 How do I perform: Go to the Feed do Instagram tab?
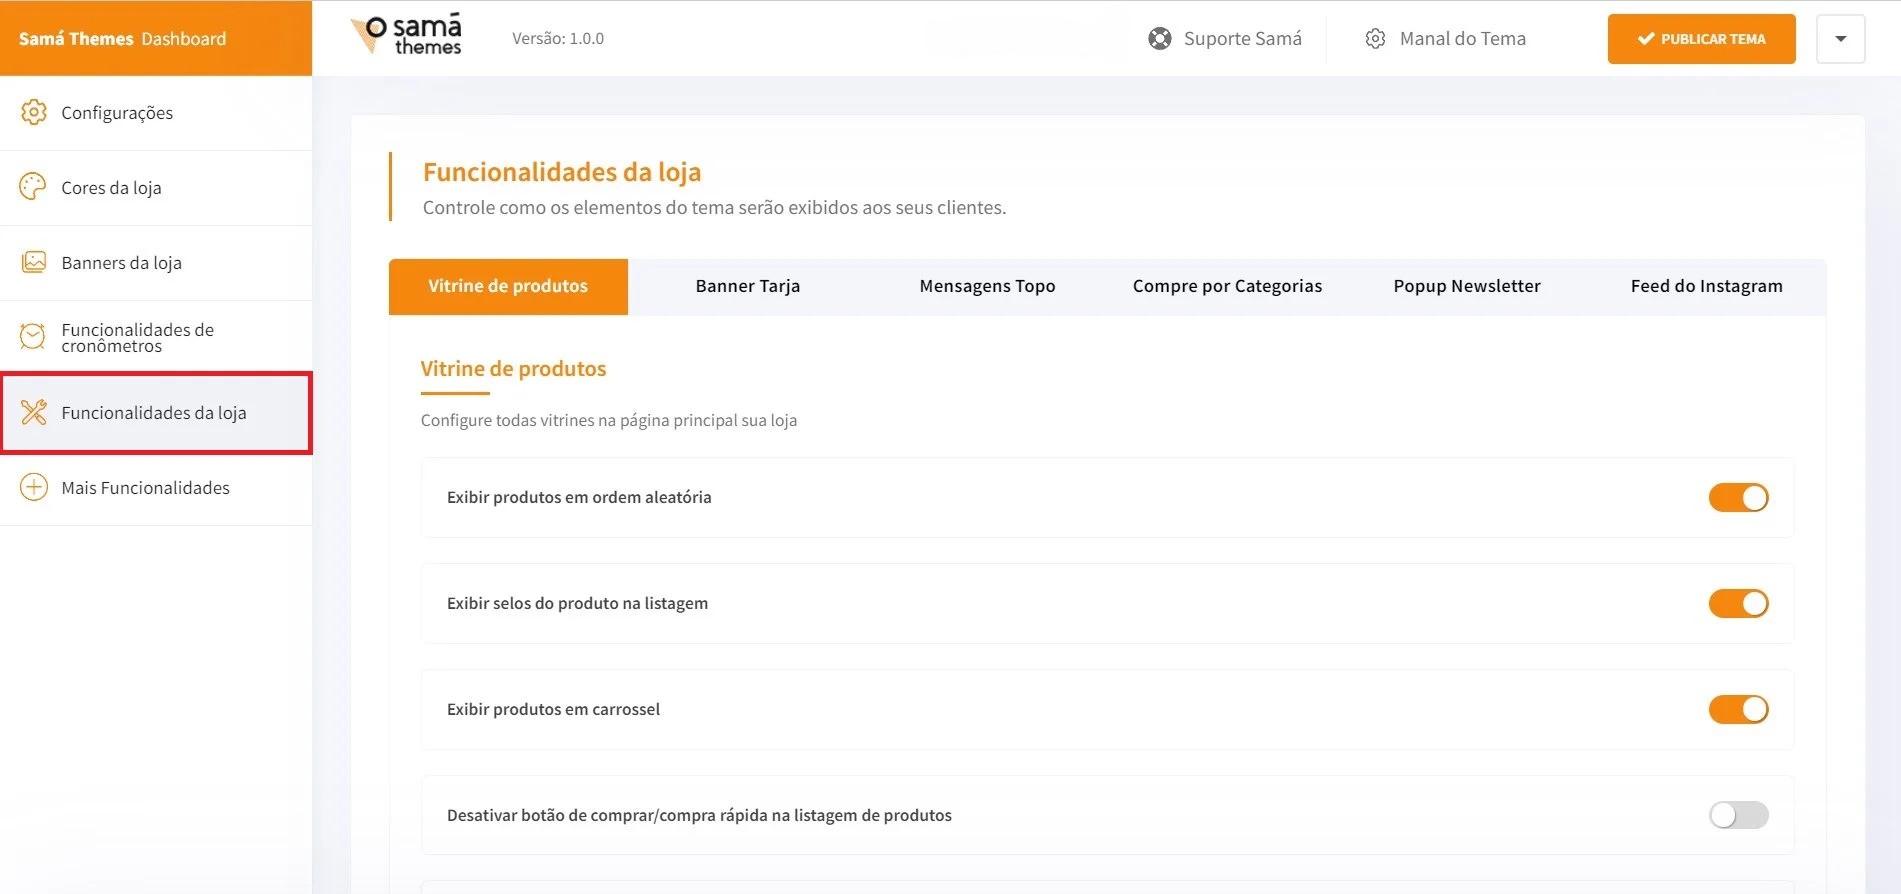1706,286
